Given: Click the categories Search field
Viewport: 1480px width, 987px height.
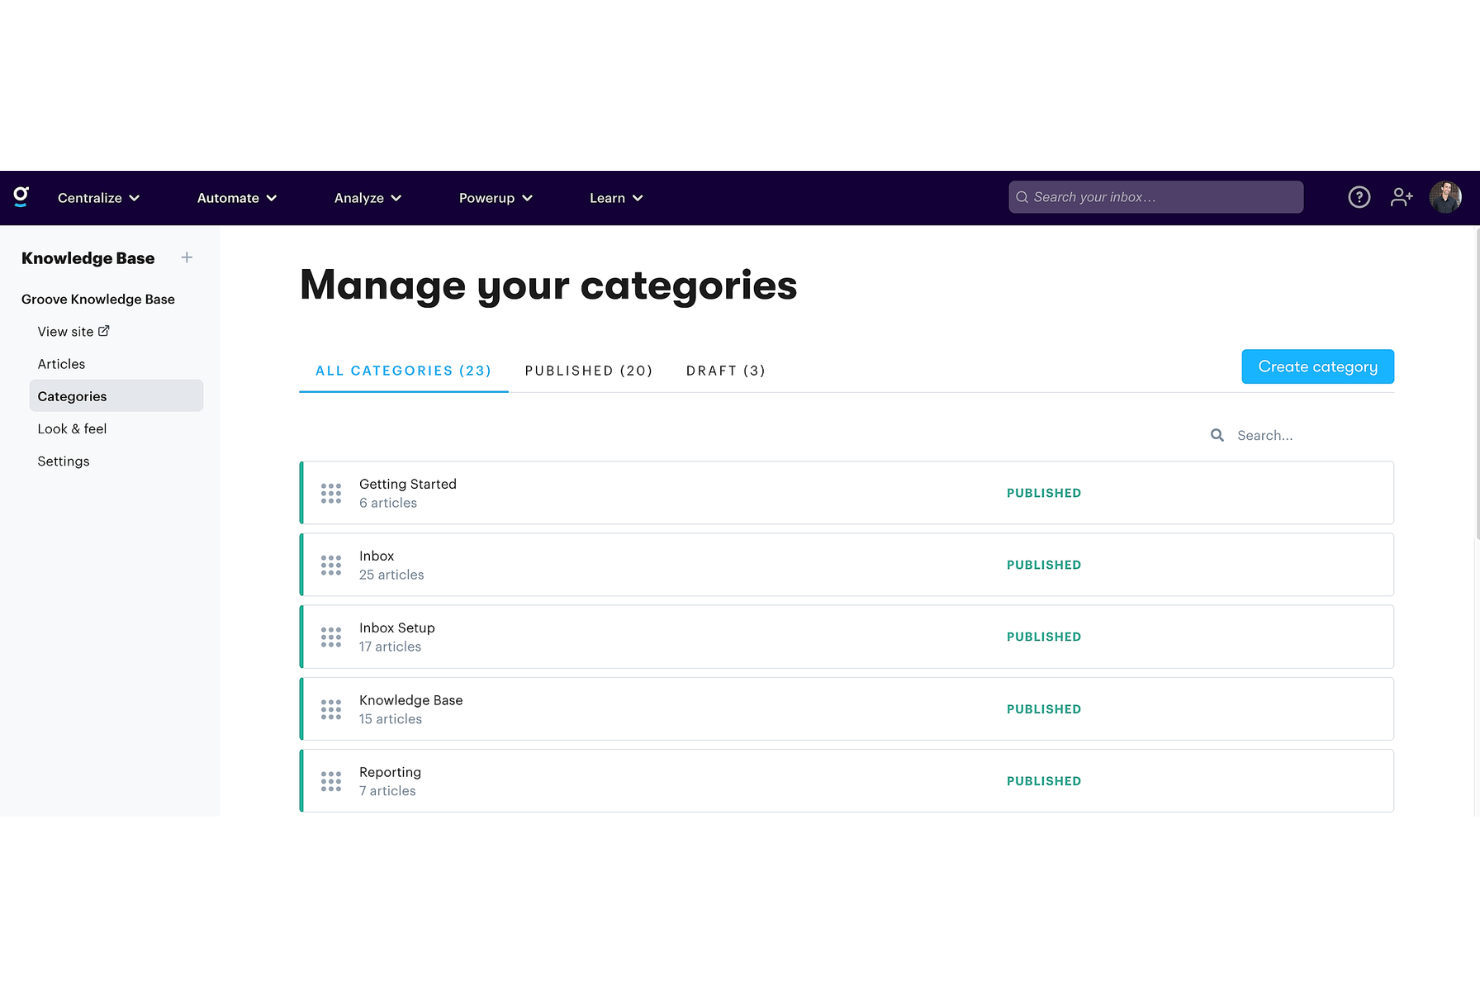Looking at the screenshot, I should [1300, 435].
